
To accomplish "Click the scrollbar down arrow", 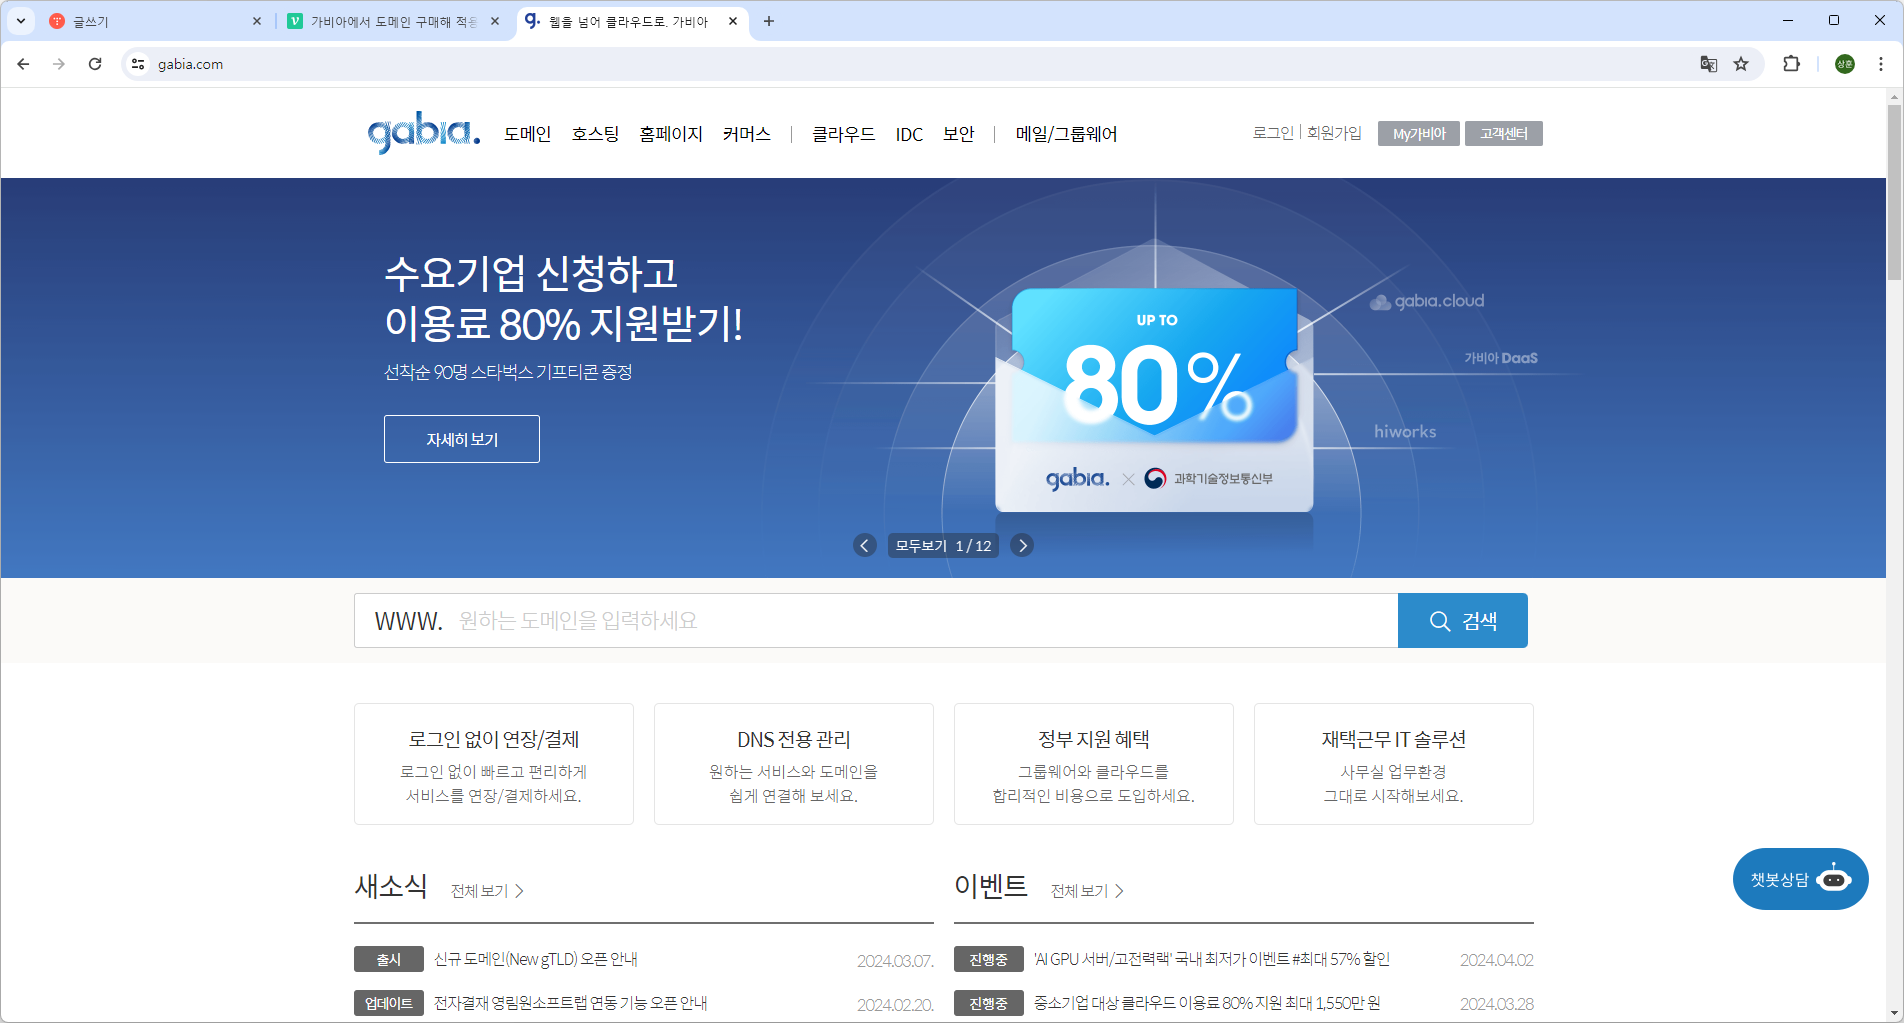I will (1894, 1014).
